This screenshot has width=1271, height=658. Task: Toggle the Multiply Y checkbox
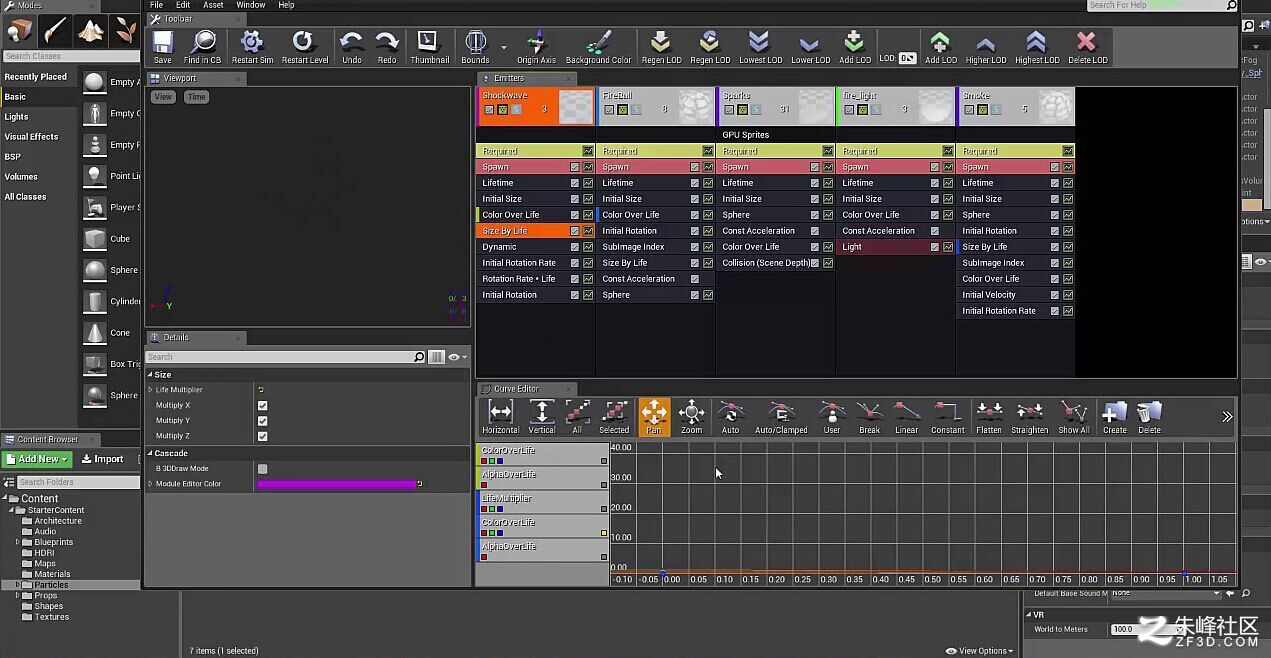[262, 421]
